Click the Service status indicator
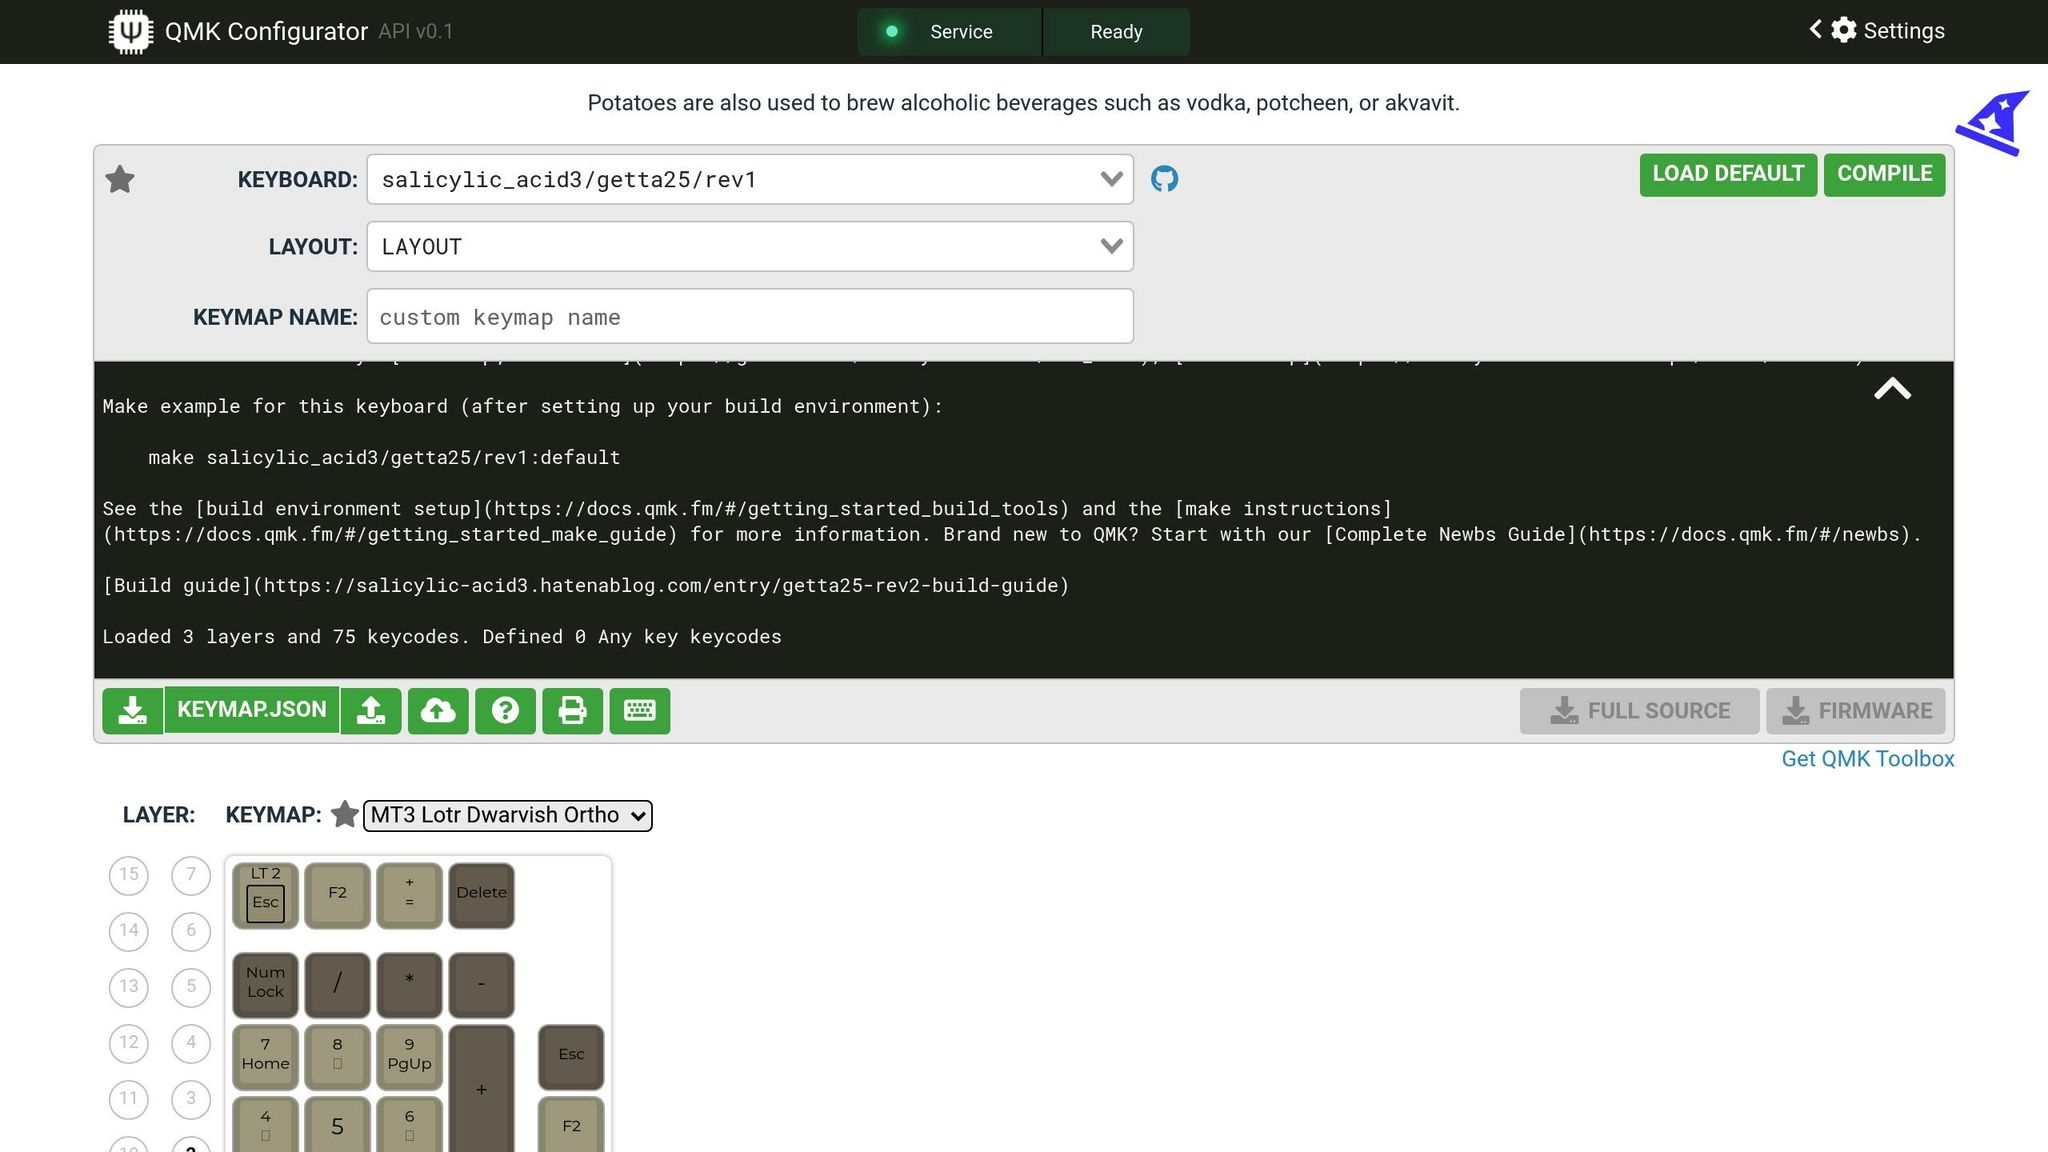The width and height of the screenshot is (2048, 1152). (949, 32)
